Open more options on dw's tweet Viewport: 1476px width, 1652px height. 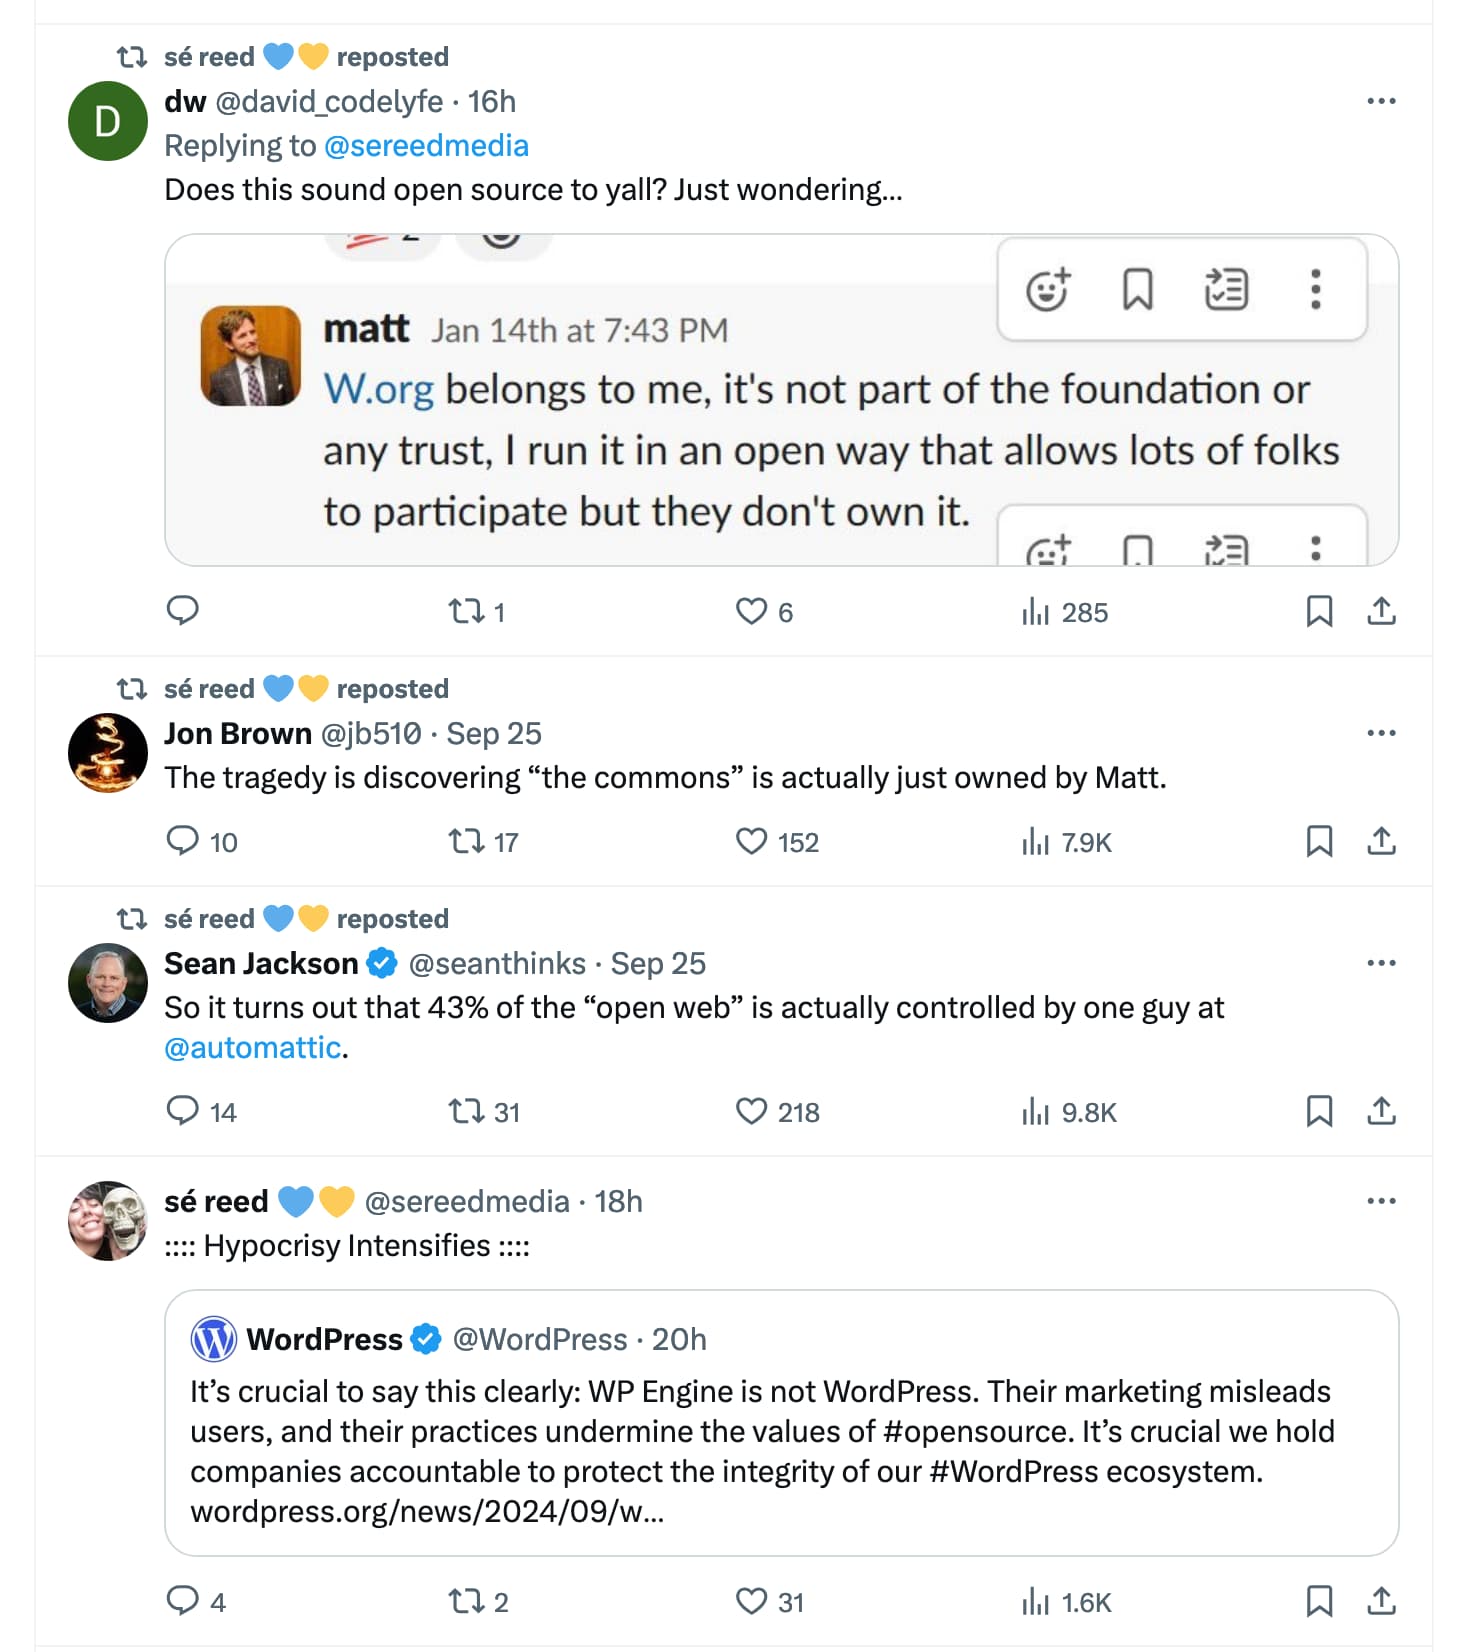point(1381,101)
